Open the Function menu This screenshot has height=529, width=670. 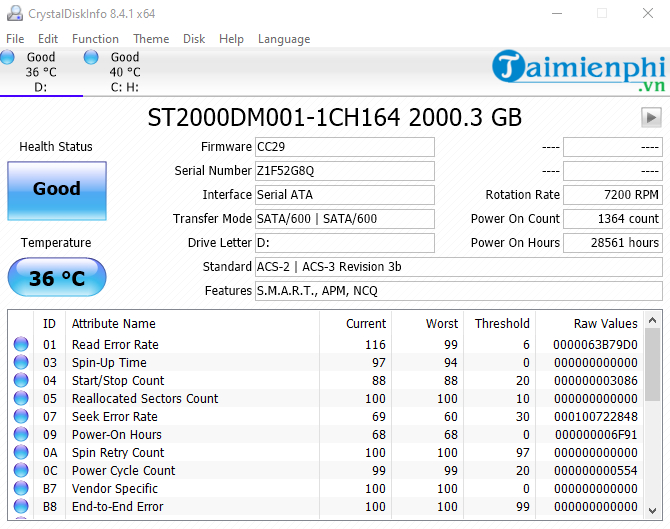95,39
